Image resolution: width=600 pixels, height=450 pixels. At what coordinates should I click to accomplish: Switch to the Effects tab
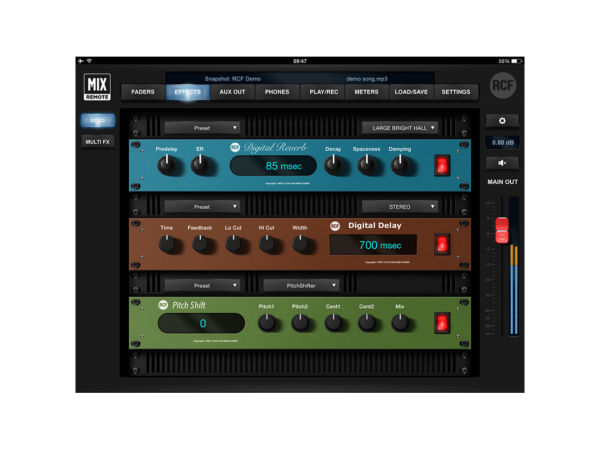(188, 92)
